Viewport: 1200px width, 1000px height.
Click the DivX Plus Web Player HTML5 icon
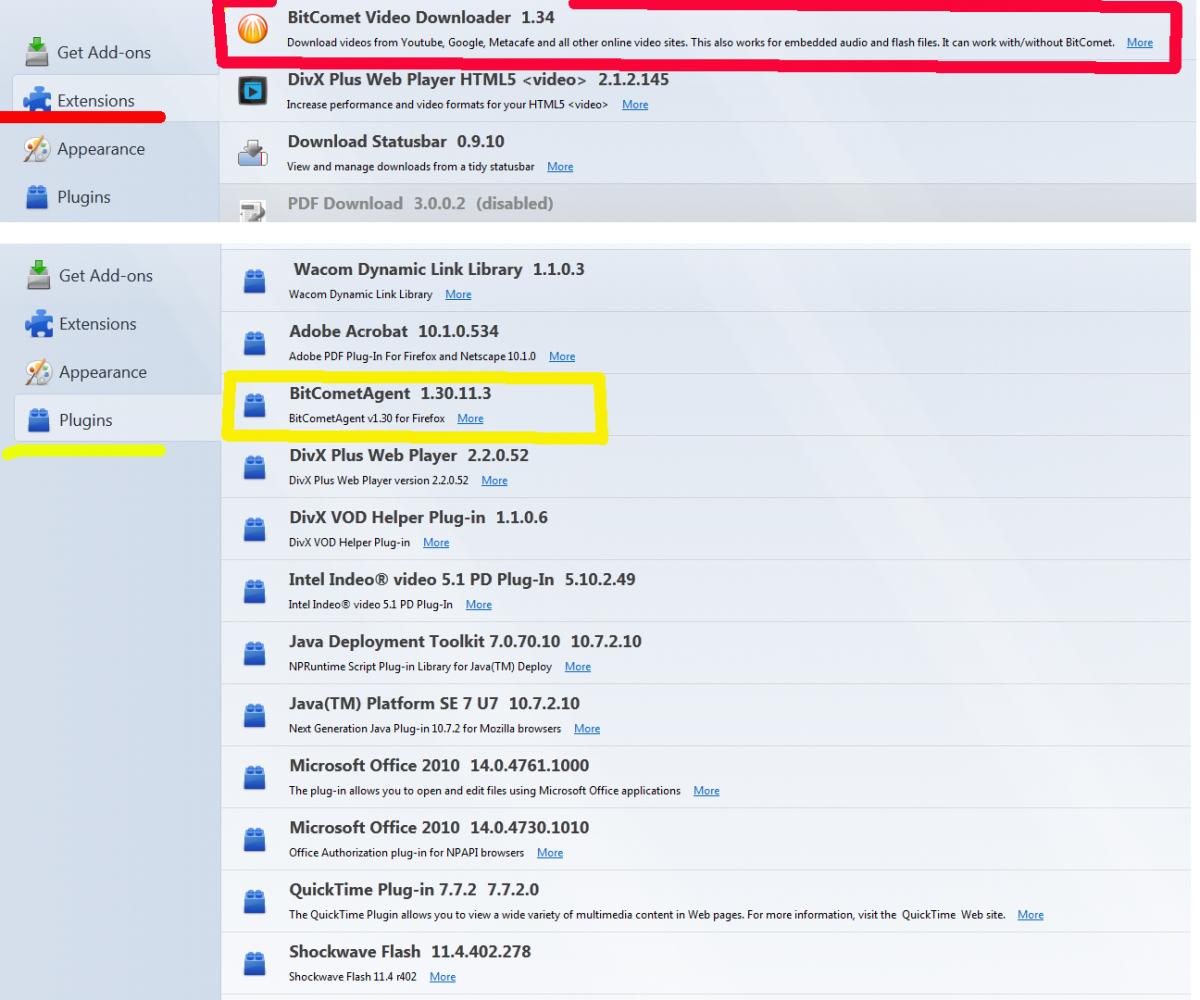[251, 93]
